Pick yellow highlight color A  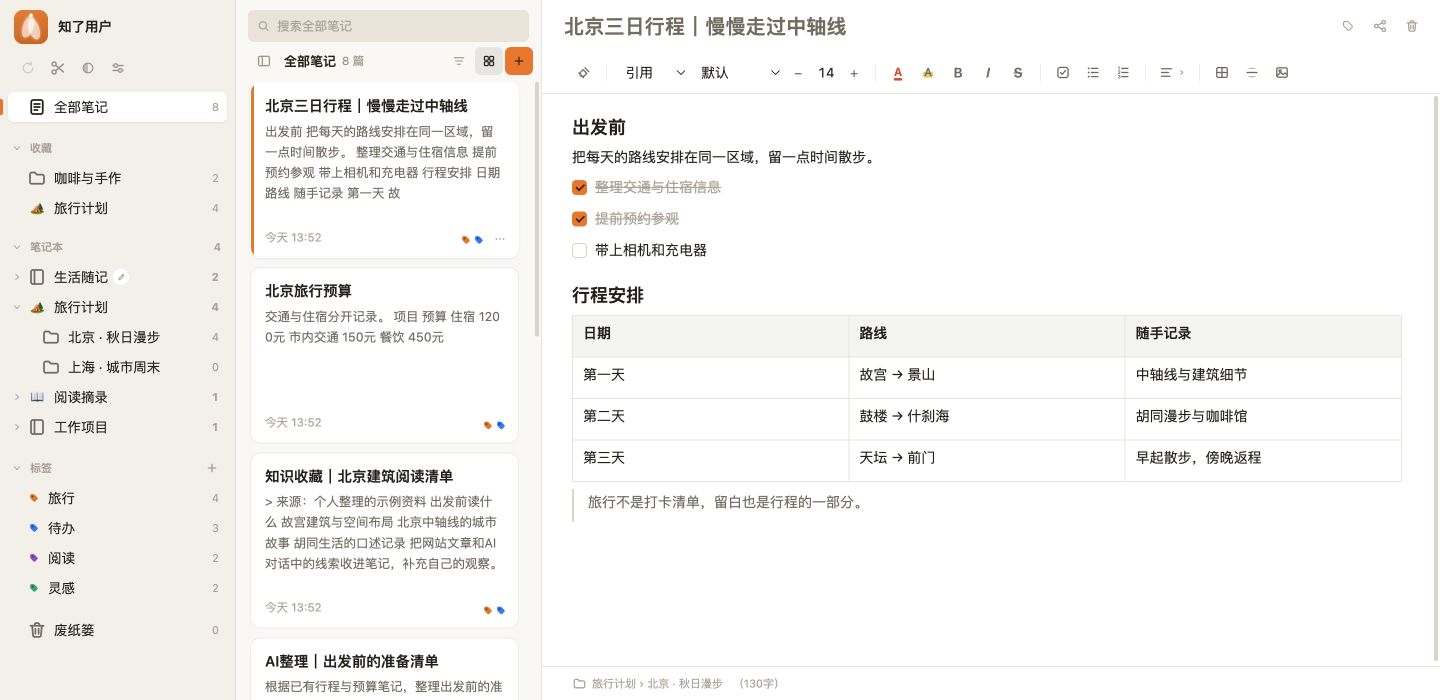pos(928,73)
